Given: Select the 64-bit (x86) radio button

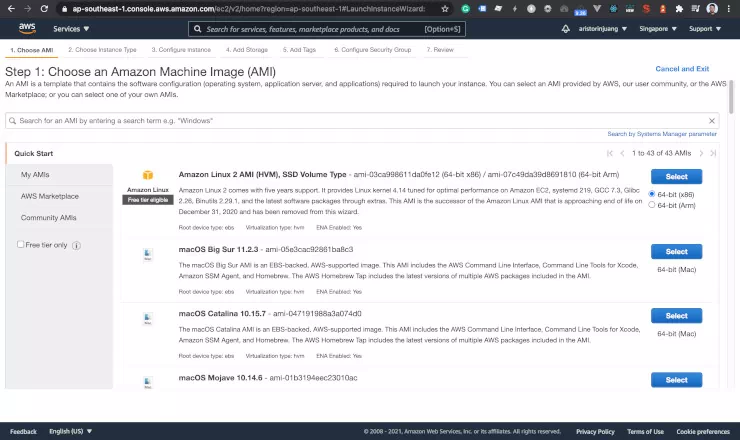Looking at the screenshot, I should coord(652,194).
